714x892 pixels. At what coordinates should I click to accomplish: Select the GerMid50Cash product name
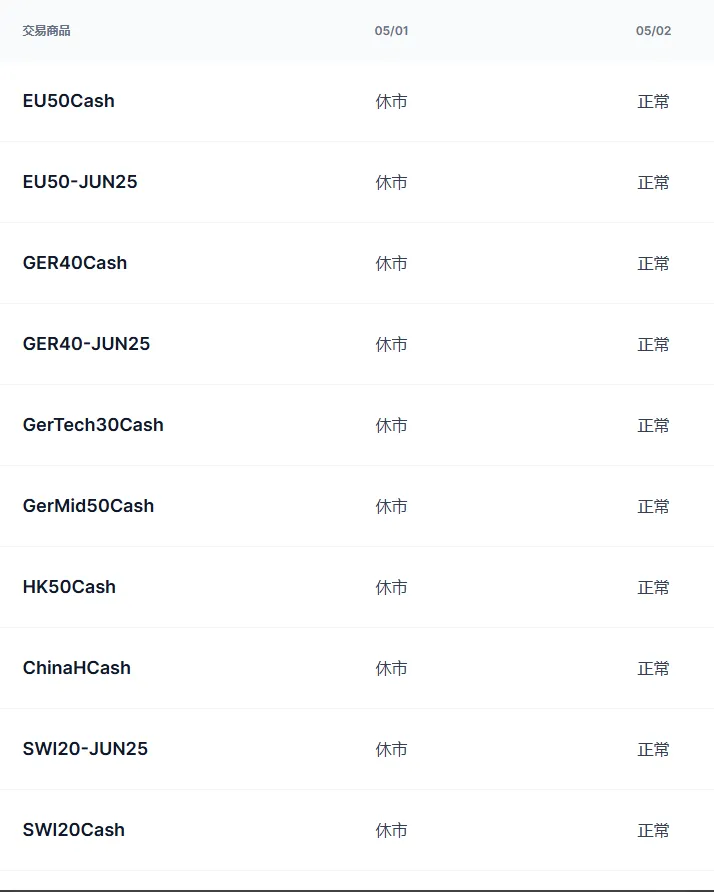(x=88, y=506)
